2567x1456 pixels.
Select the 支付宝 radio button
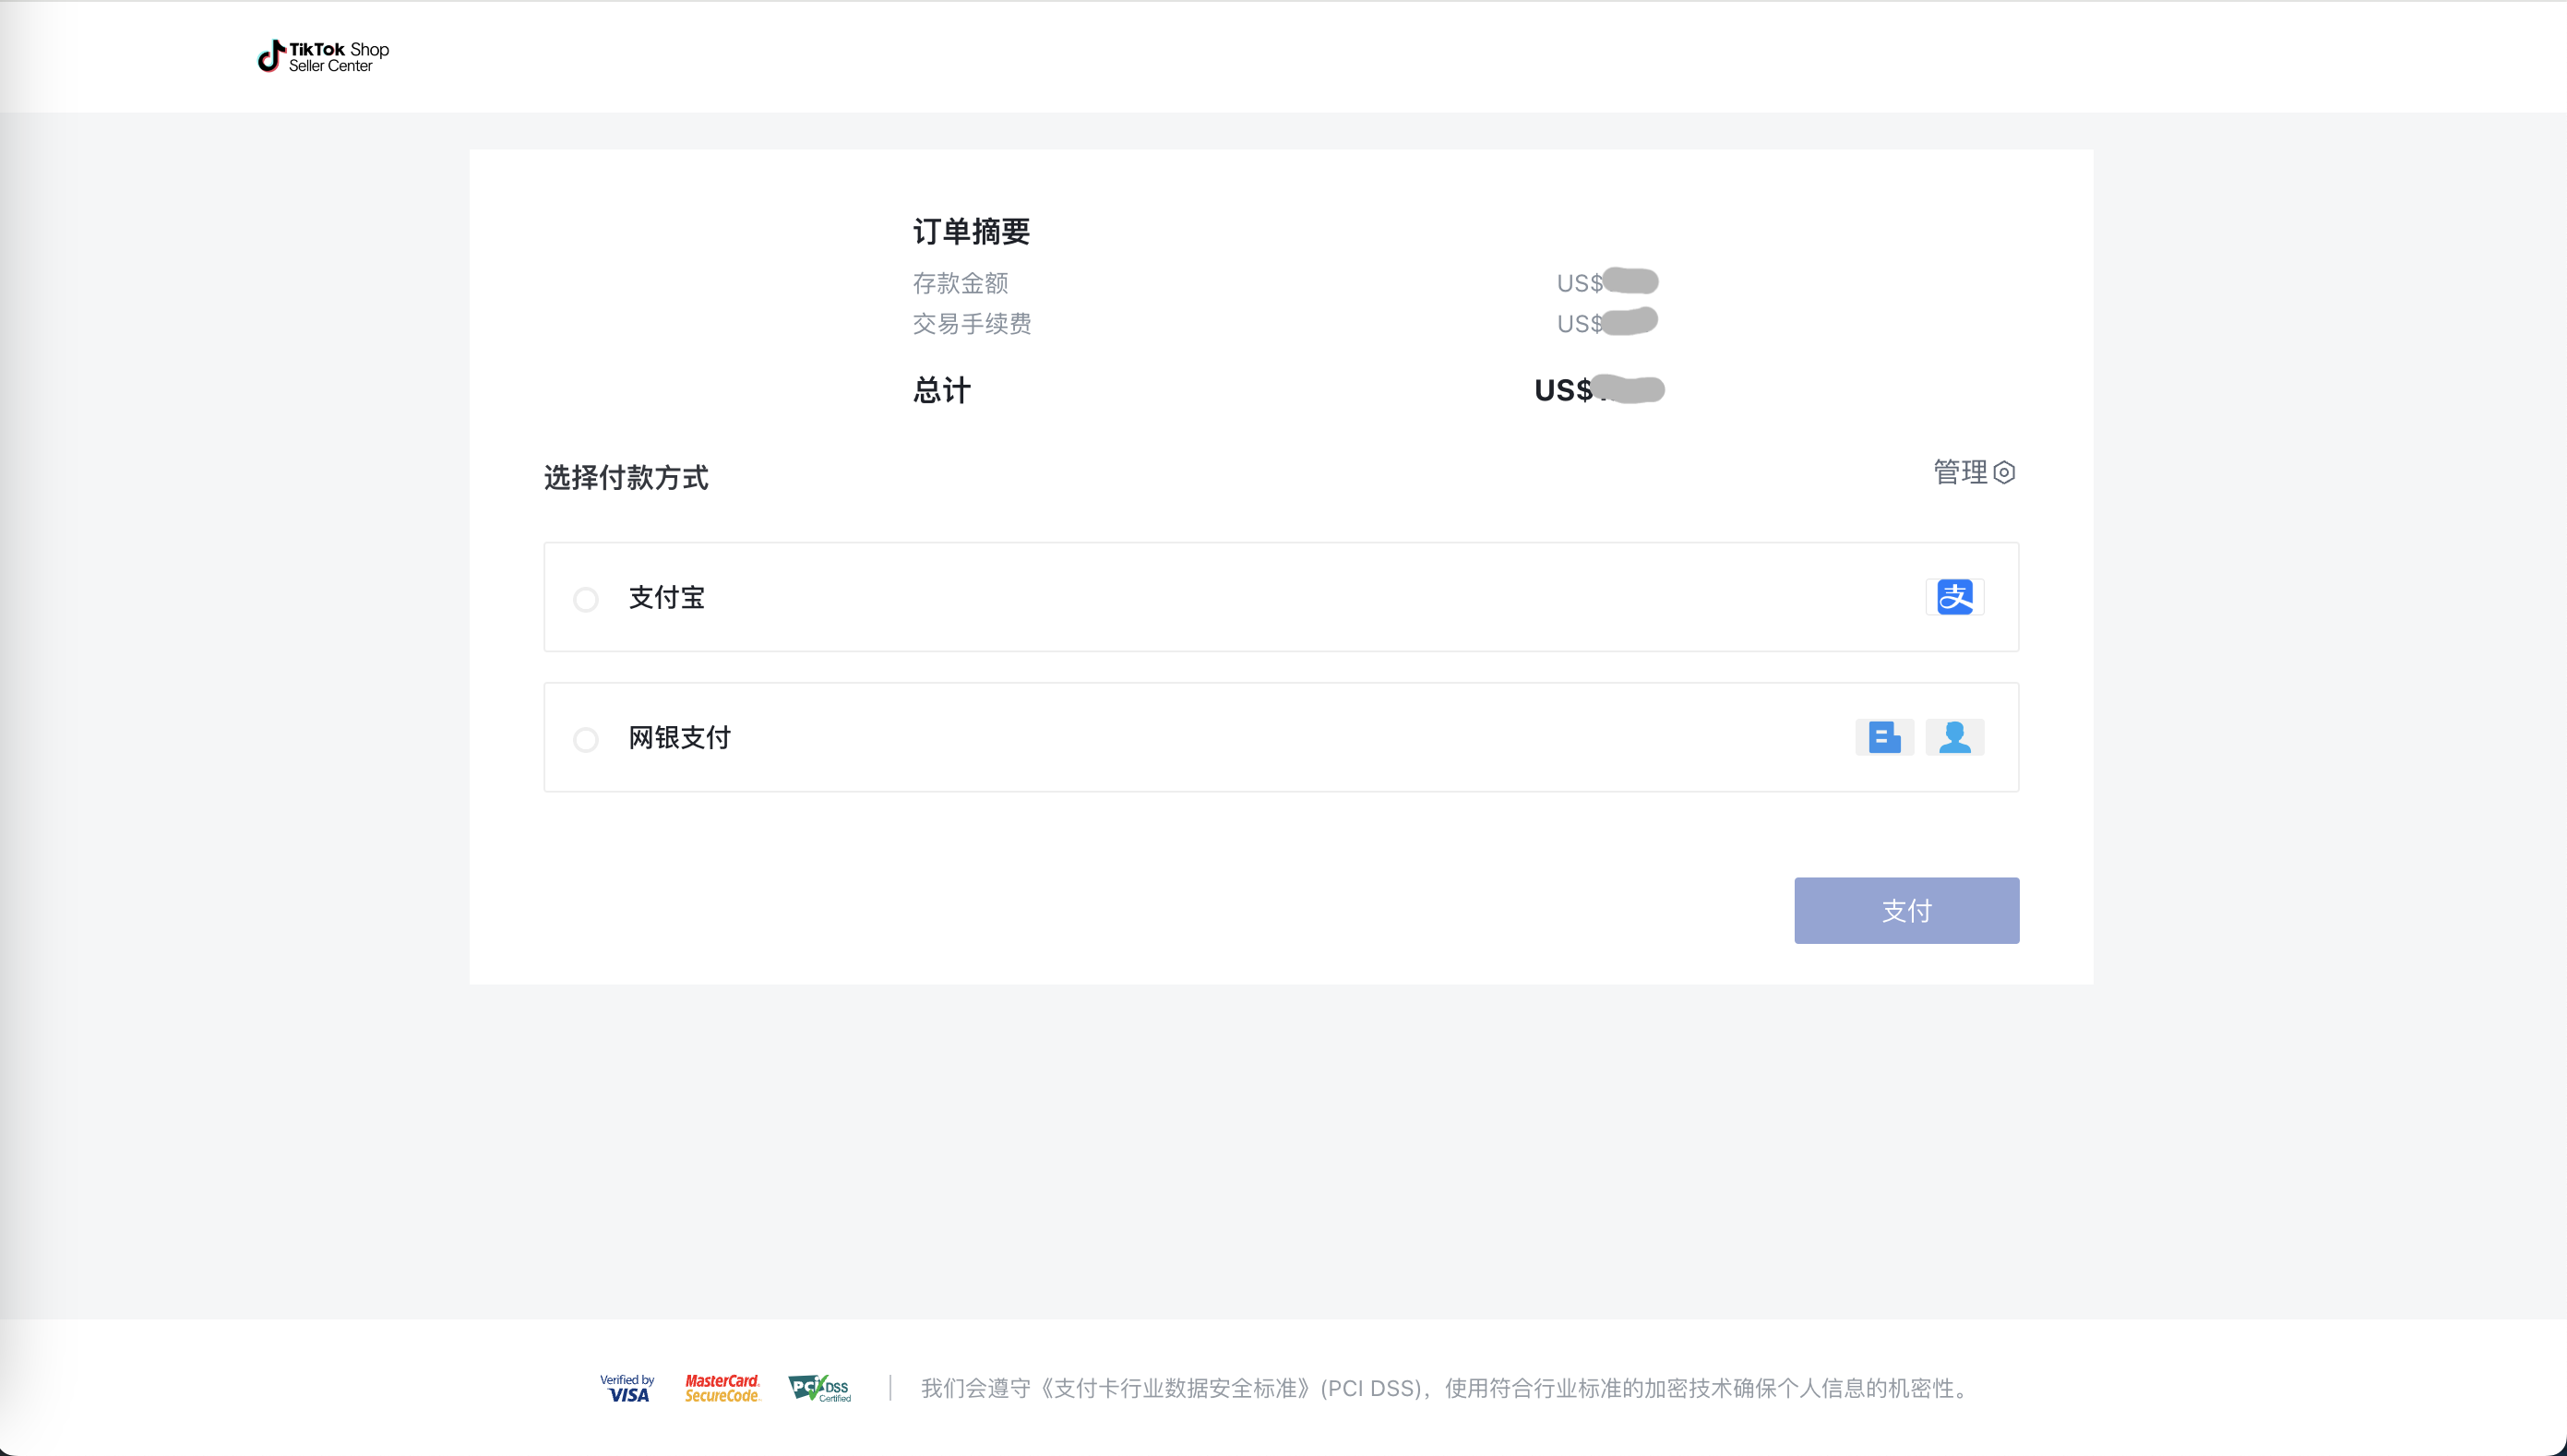pyautogui.click(x=586, y=598)
